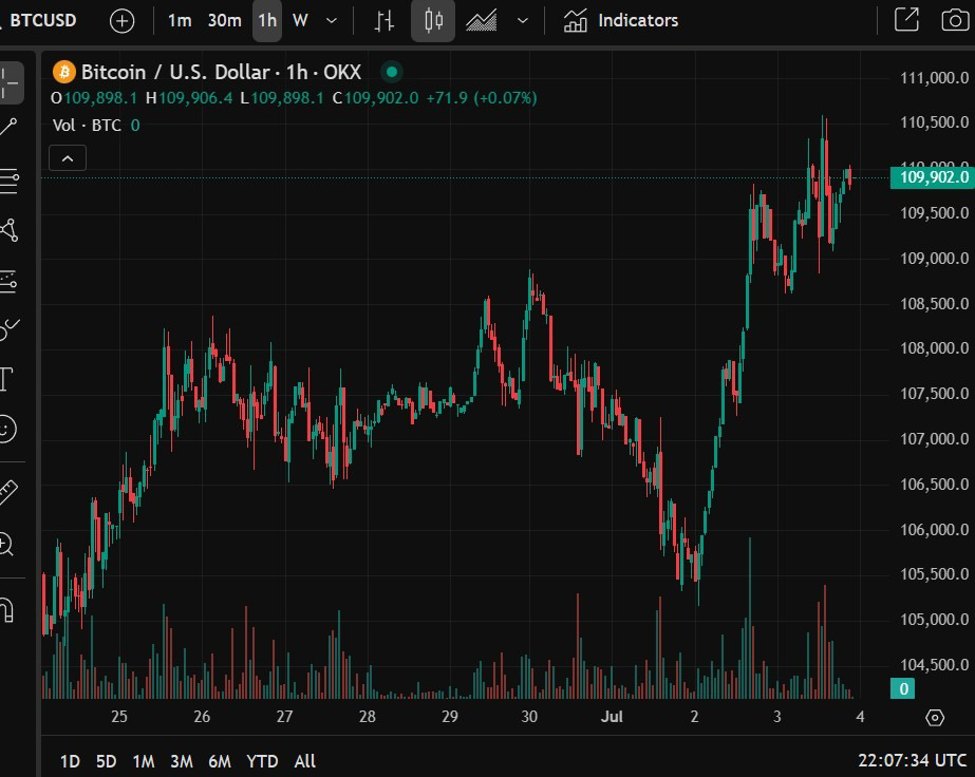The image size is (975, 777).
Task: Open the Indicators menu
Action: tap(621, 21)
